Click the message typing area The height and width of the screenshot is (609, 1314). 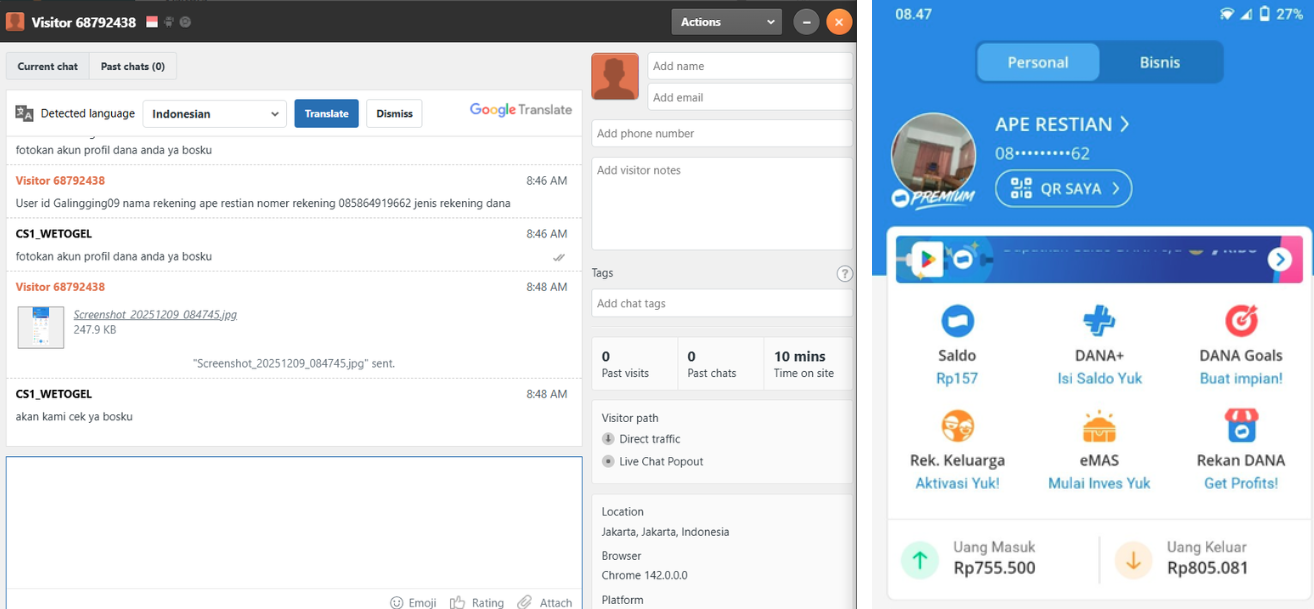click(294, 522)
